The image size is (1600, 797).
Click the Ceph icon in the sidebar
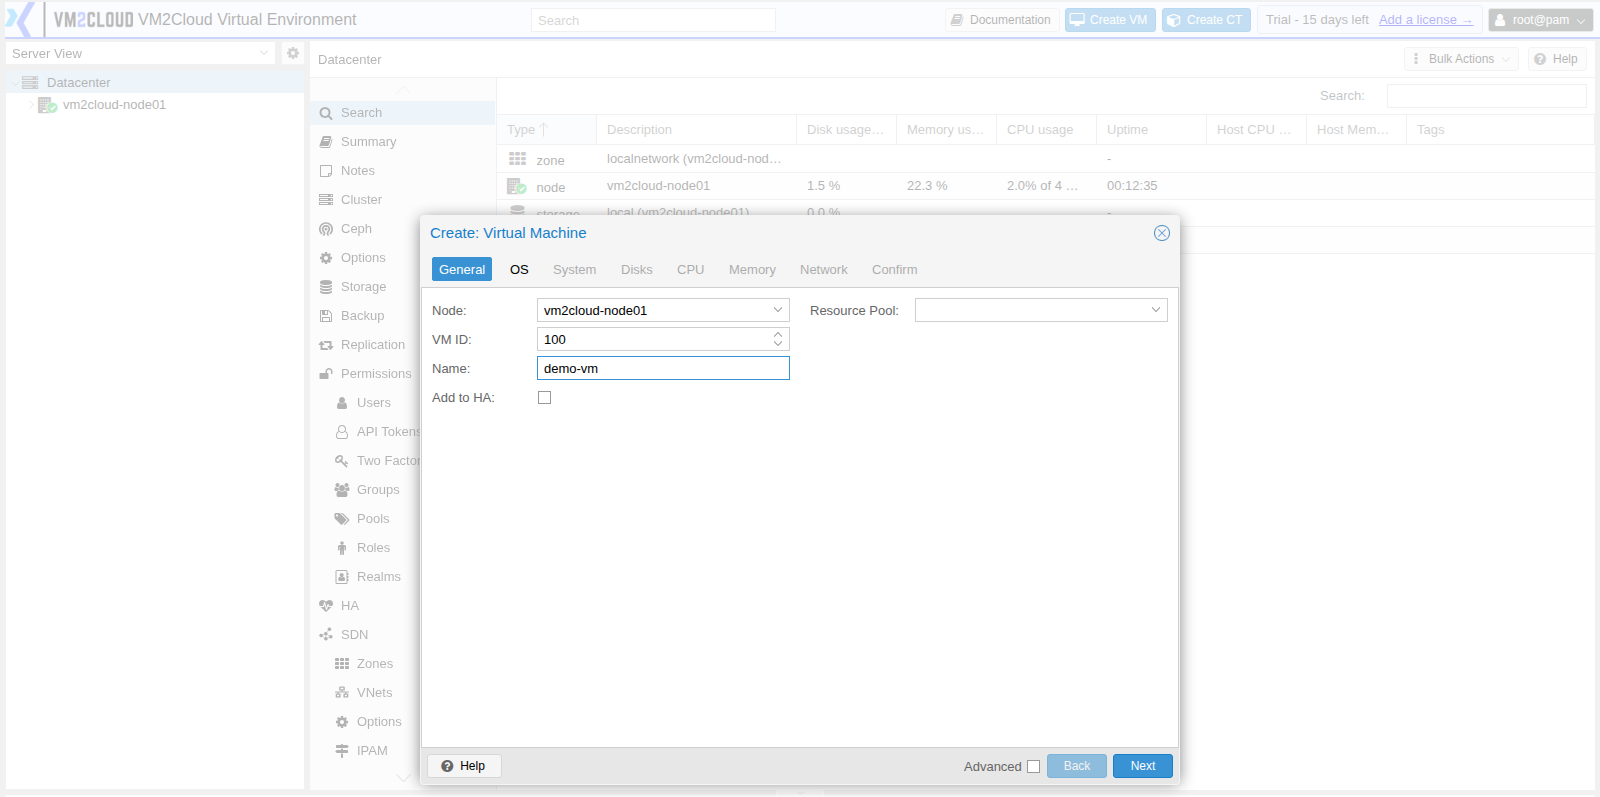(x=326, y=229)
